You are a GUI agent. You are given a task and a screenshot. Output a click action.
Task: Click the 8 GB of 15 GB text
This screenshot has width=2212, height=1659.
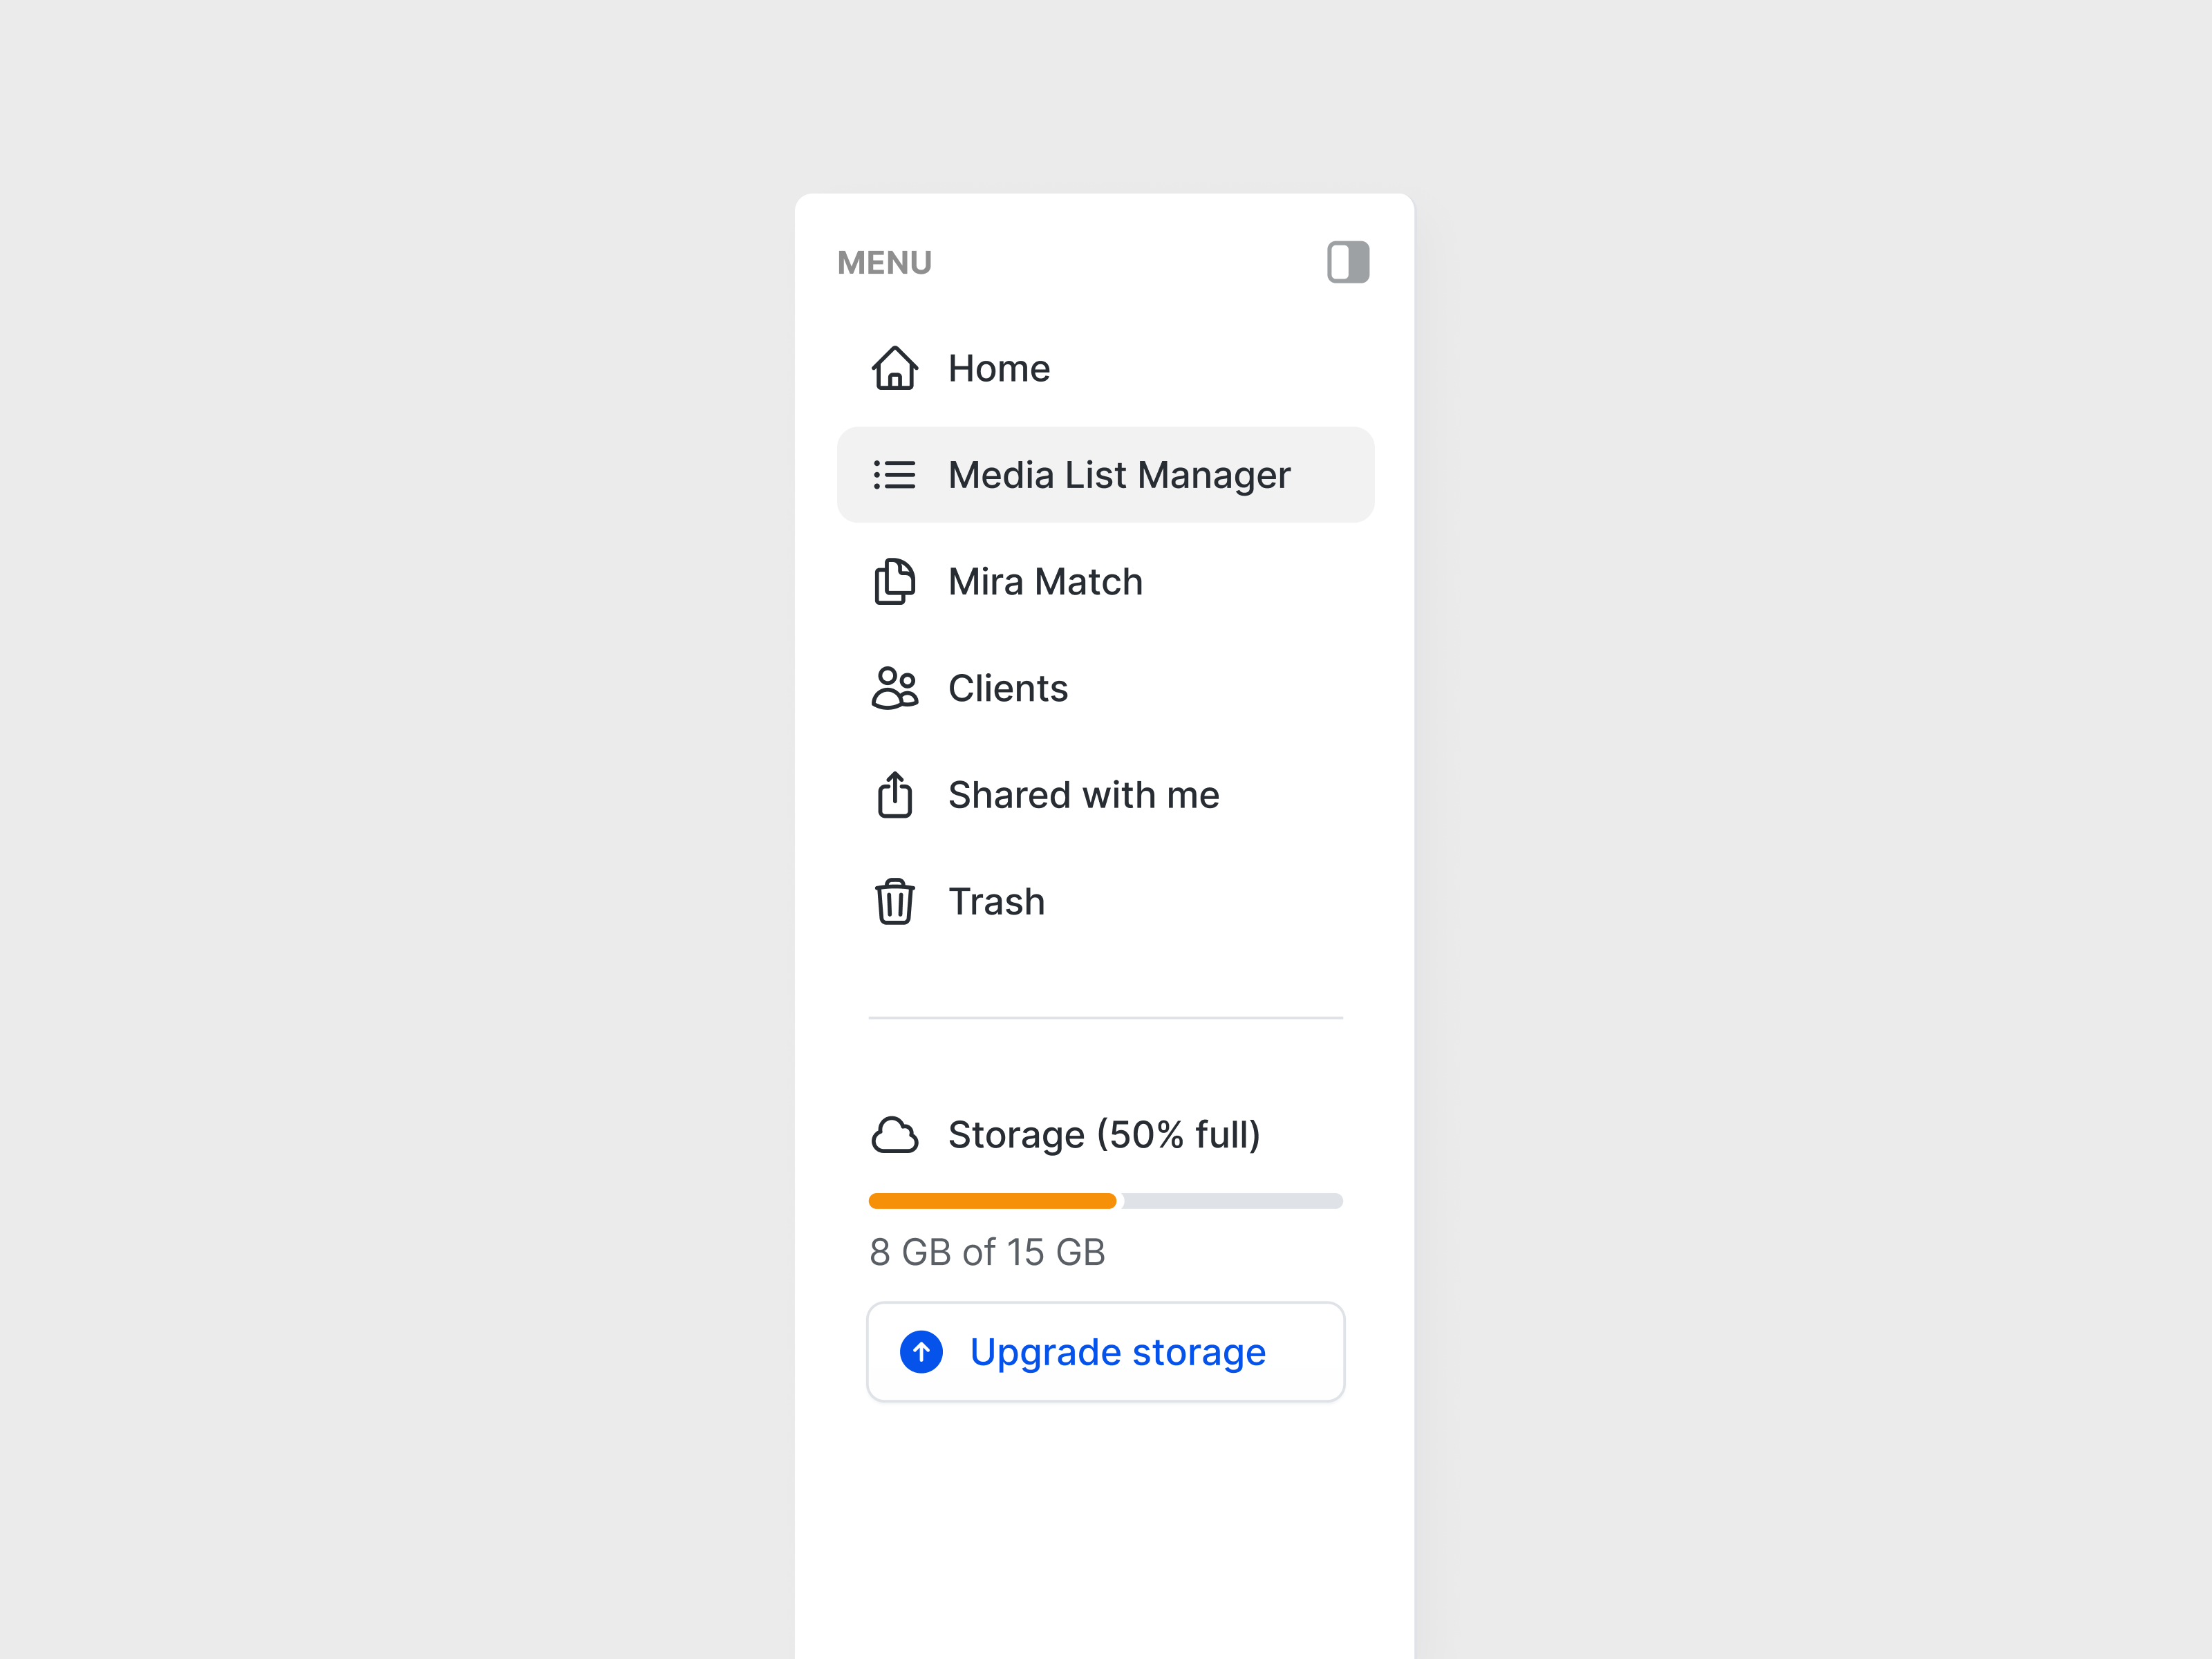987,1252
